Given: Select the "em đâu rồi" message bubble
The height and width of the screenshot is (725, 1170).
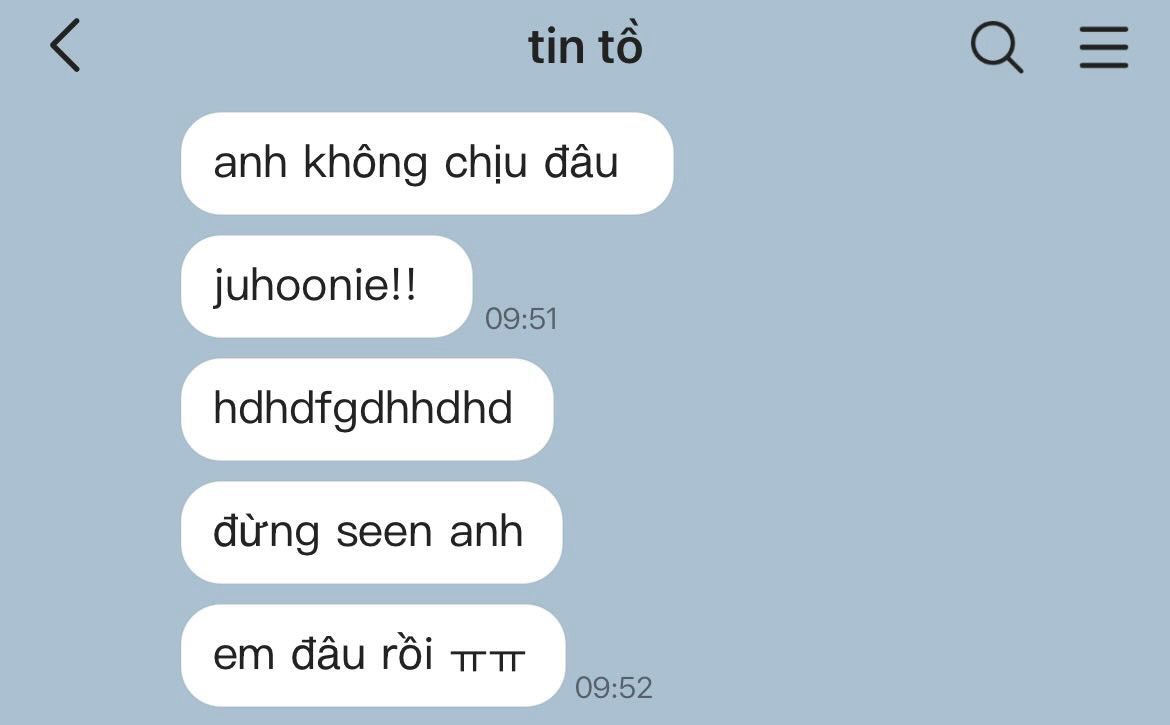Looking at the screenshot, I should (x=373, y=656).
